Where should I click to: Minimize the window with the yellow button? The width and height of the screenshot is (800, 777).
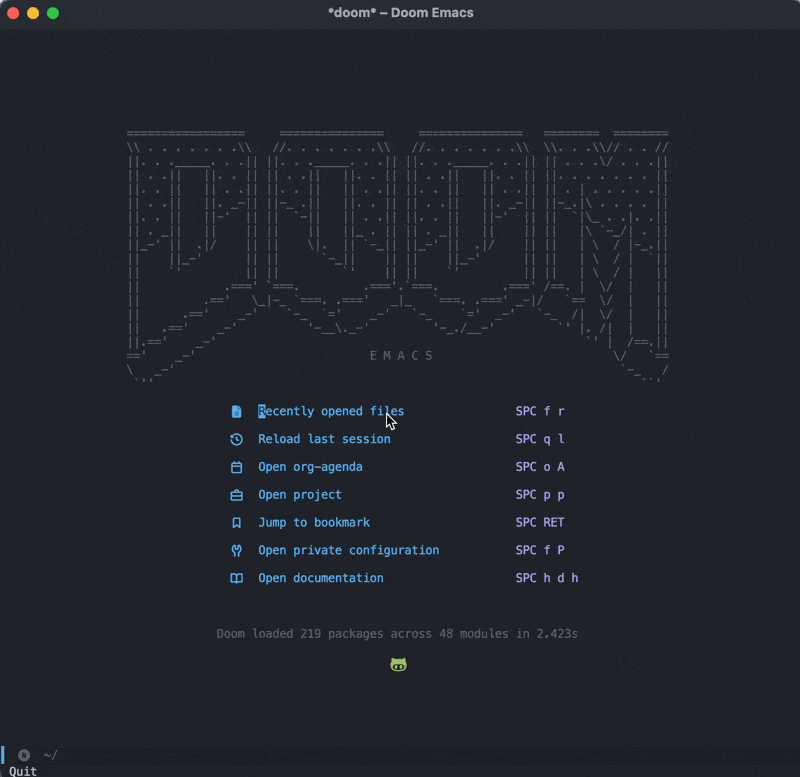click(x=33, y=13)
